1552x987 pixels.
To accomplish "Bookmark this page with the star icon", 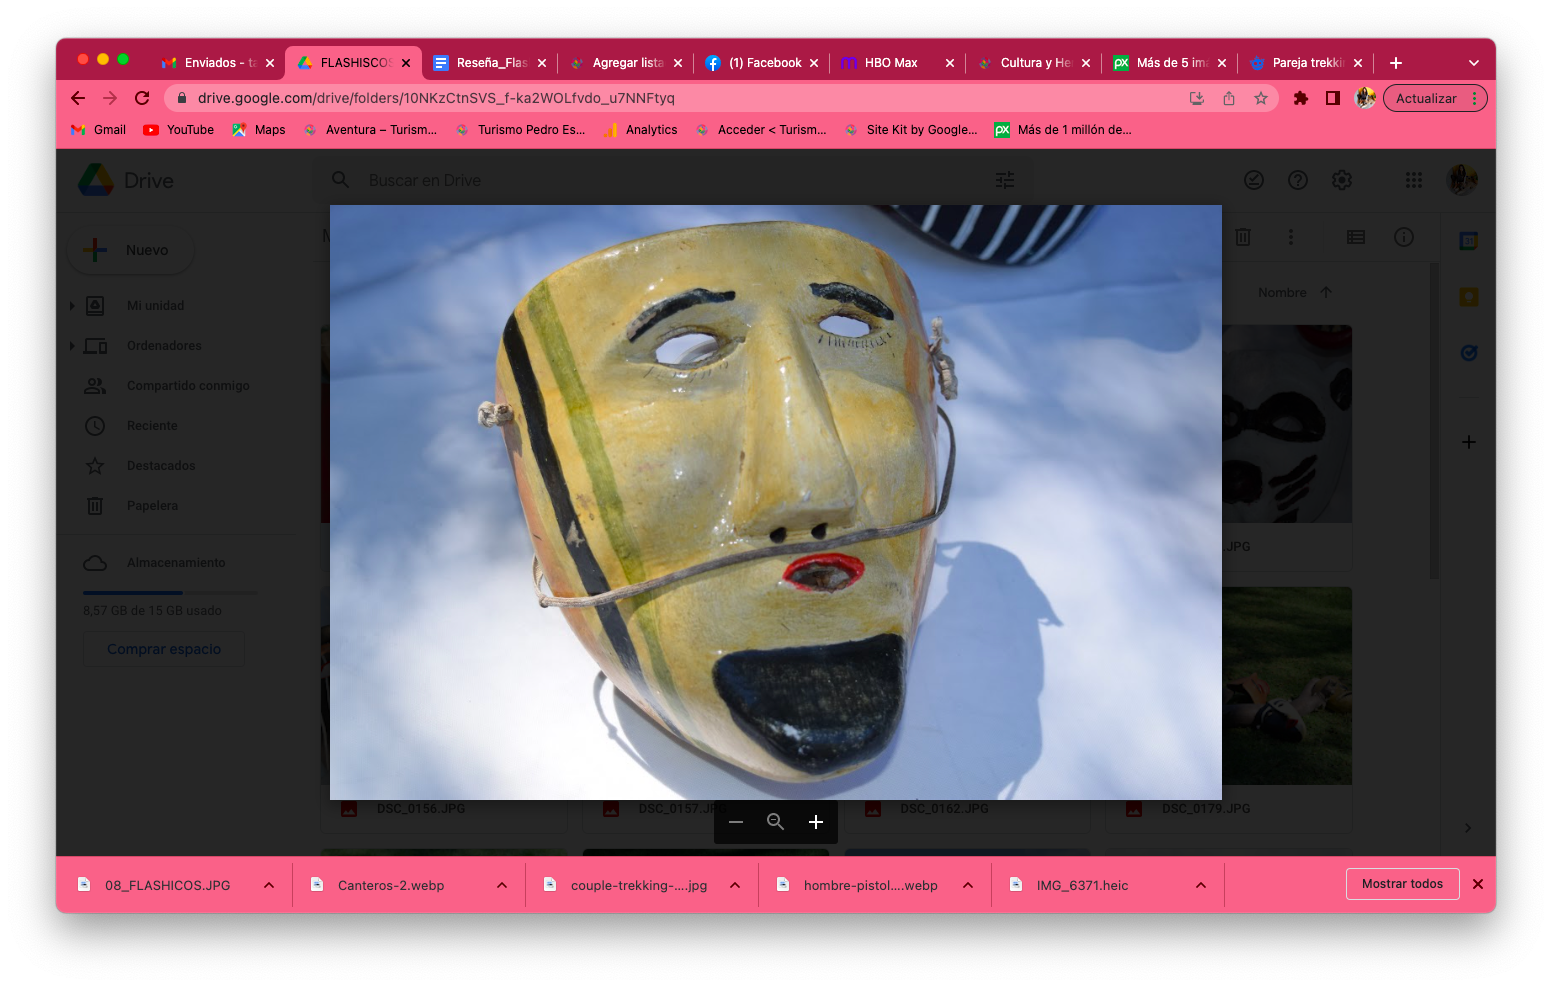I will click(x=1260, y=98).
